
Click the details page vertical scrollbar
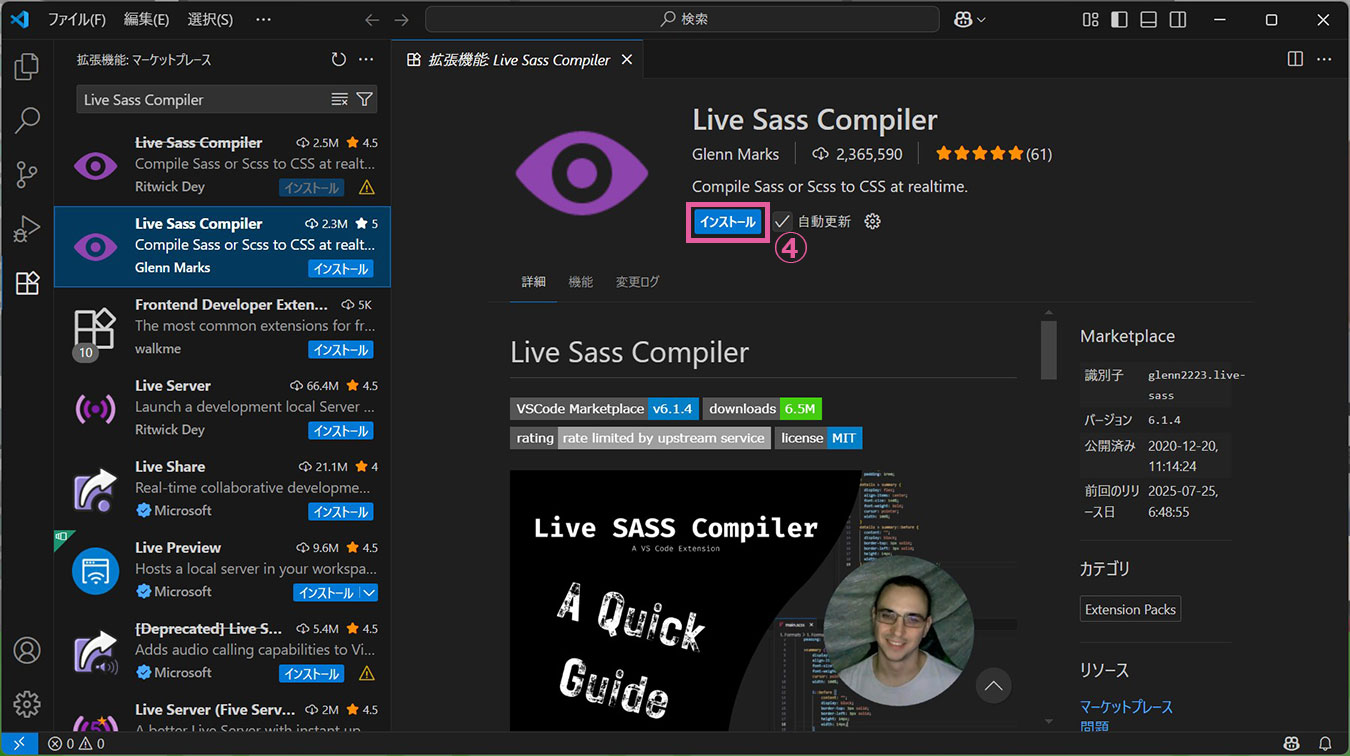[1048, 349]
